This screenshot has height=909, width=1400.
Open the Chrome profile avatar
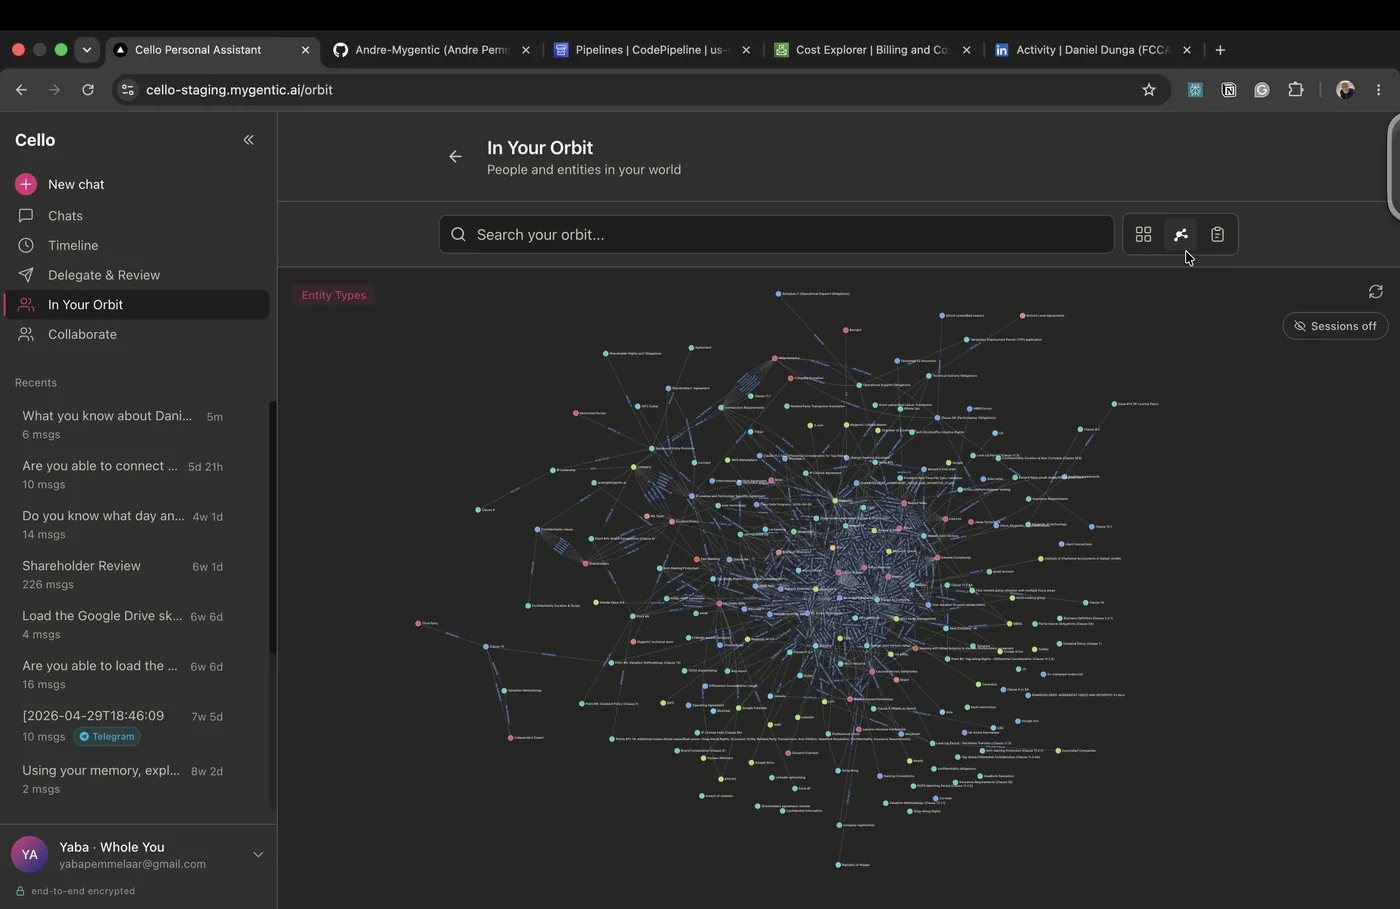pyautogui.click(x=1345, y=90)
